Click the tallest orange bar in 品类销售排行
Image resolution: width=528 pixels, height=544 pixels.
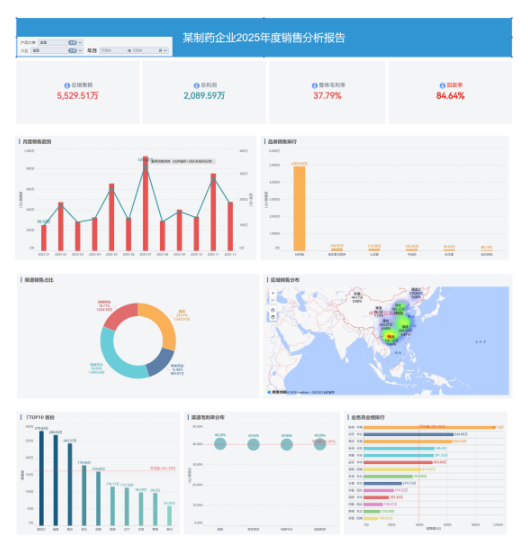pyautogui.click(x=299, y=209)
